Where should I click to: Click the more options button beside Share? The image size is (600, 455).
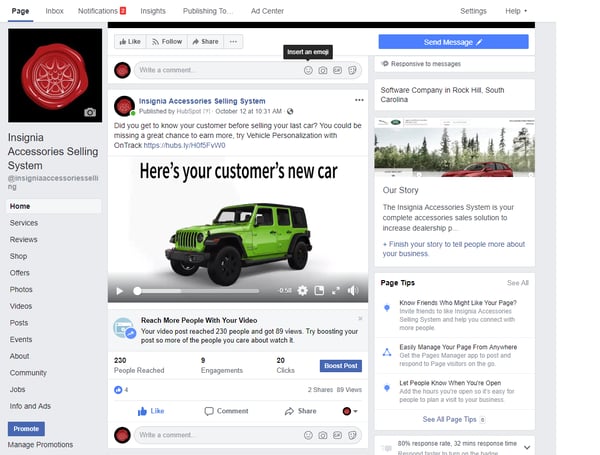[233, 42]
